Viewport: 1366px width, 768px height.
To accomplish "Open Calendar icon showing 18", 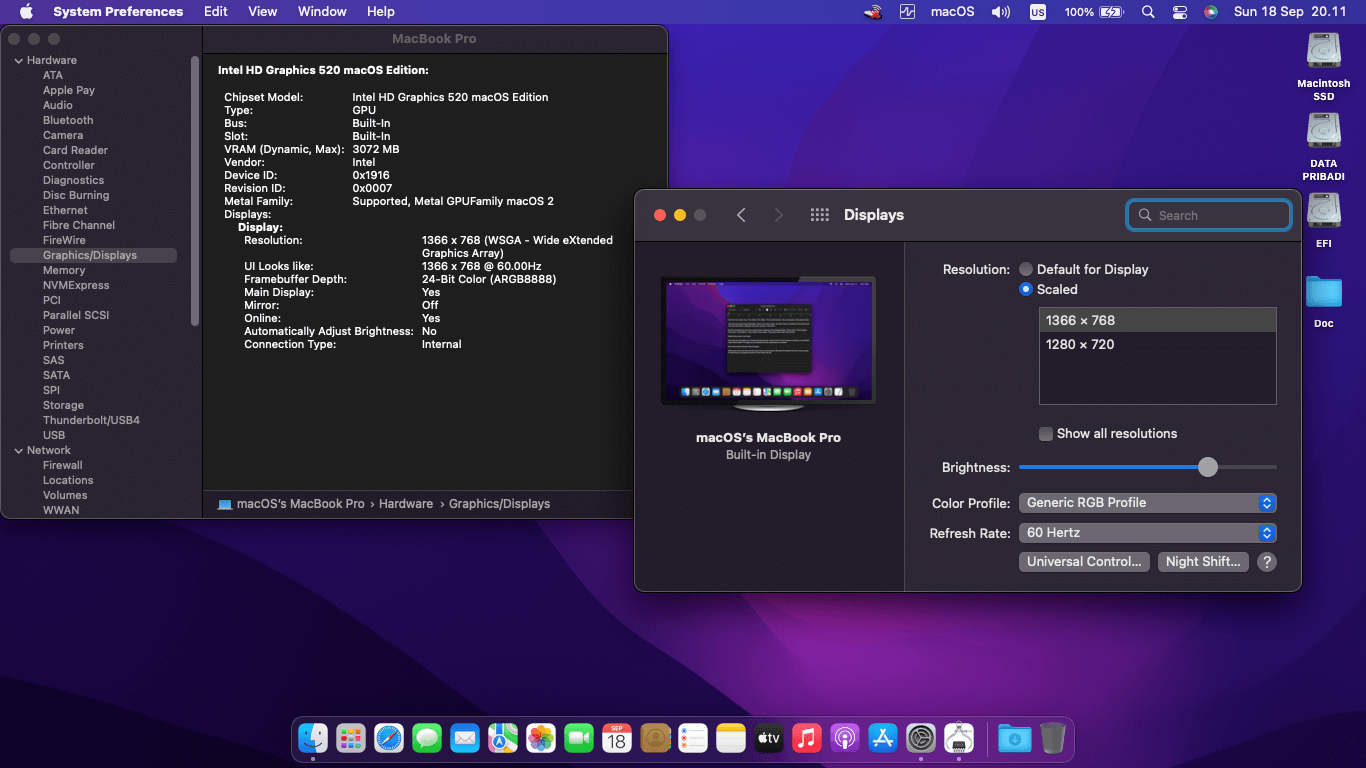I will click(617, 739).
